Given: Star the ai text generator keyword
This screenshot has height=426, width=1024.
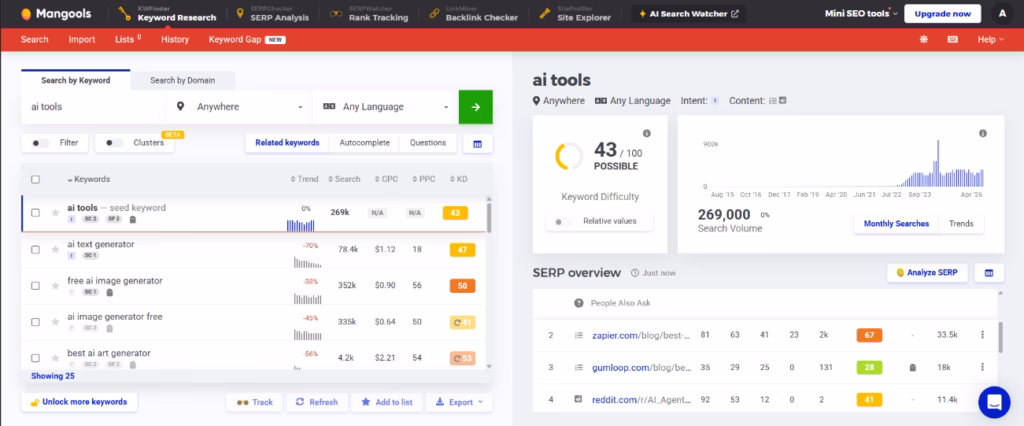Looking at the screenshot, I should [x=56, y=250].
